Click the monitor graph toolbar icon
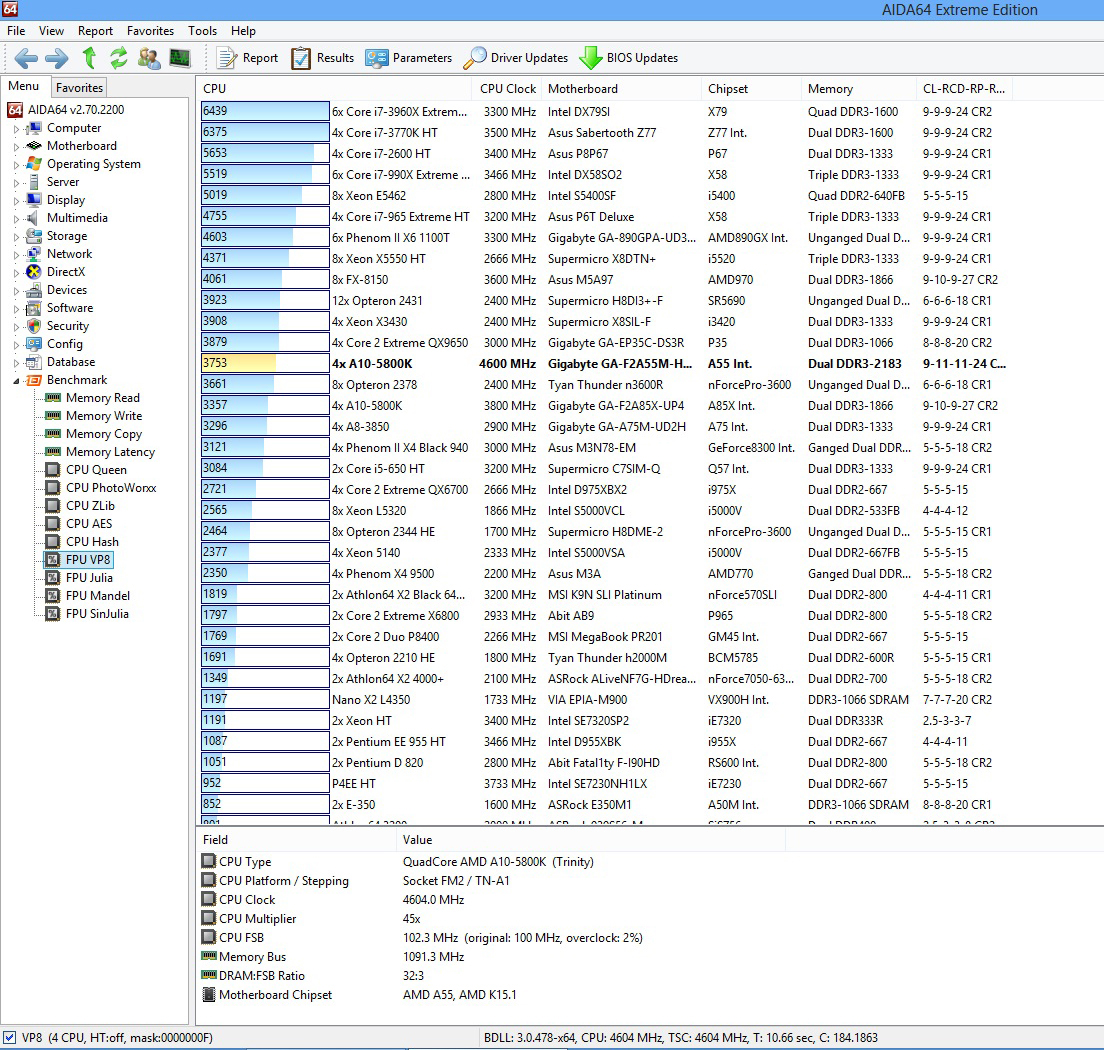1104x1050 pixels. [x=180, y=58]
